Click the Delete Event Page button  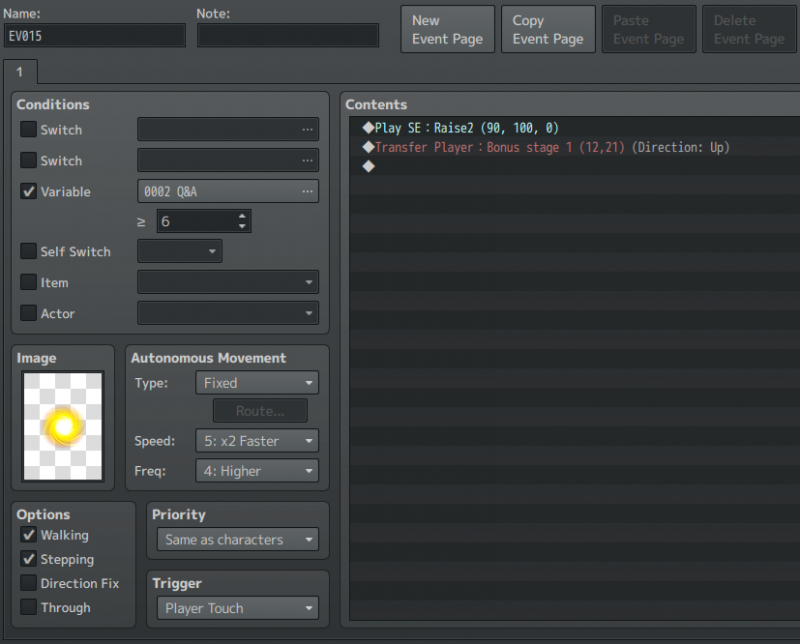[749, 30]
